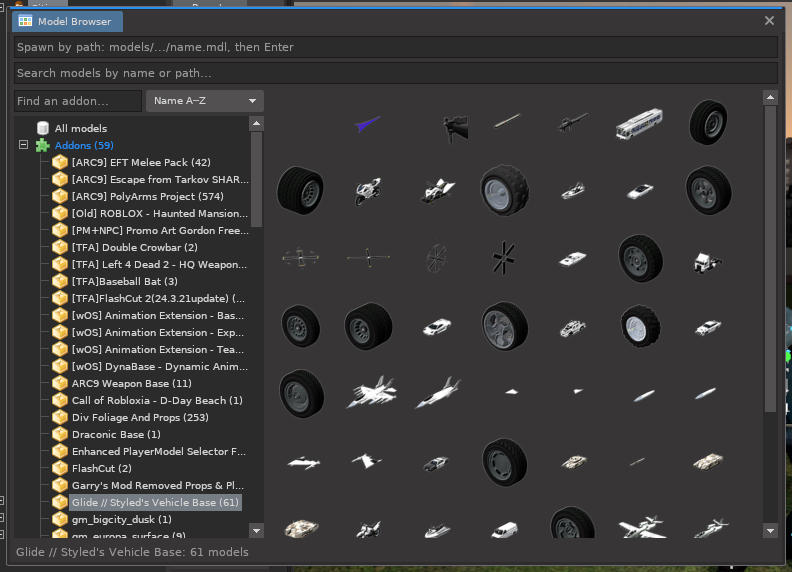Select the white motorcycle model thumbnail
Screen dimensions: 792x572
pyautogui.click(x=368, y=190)
